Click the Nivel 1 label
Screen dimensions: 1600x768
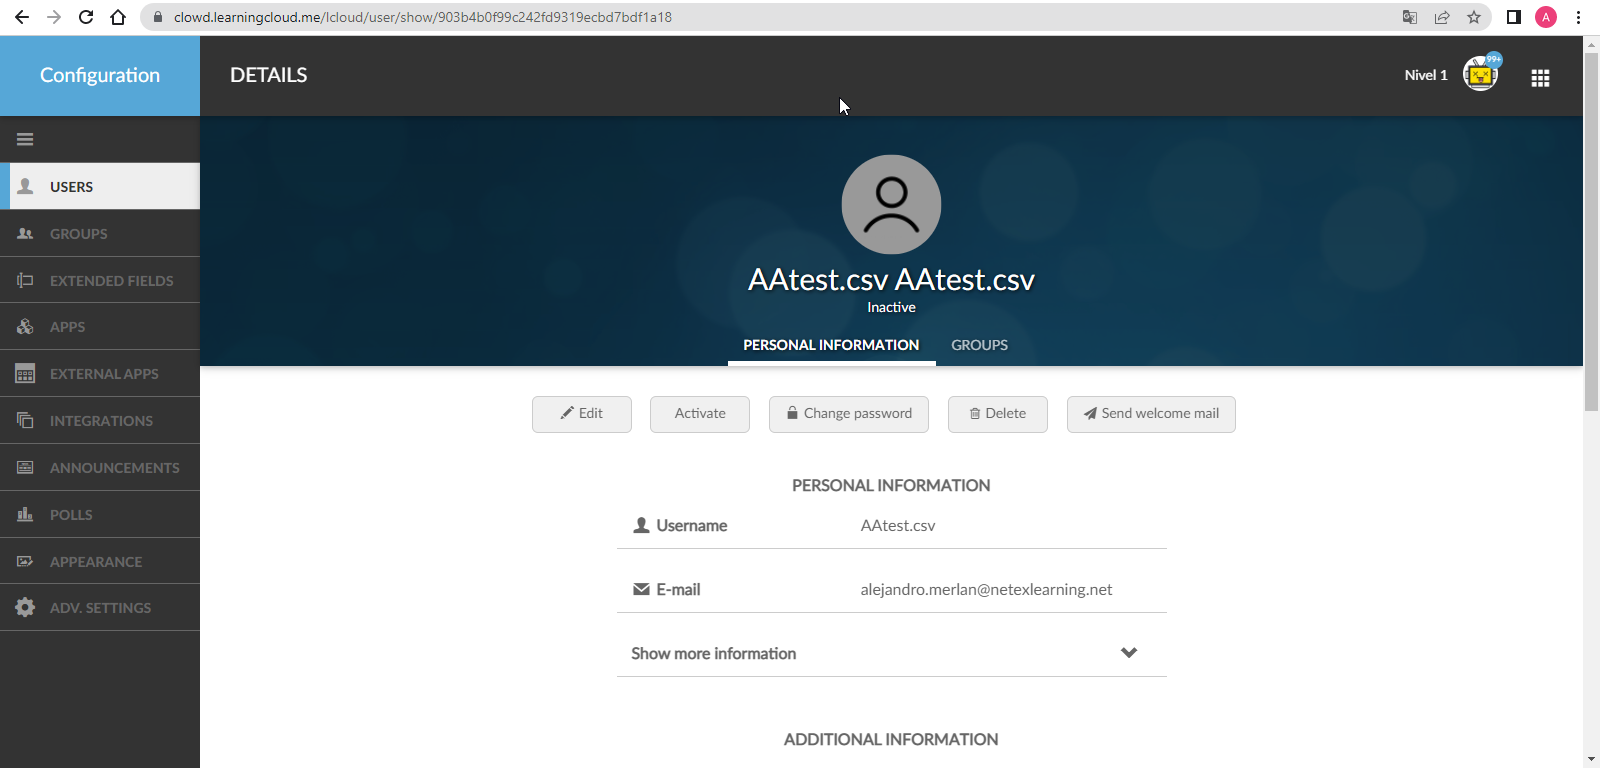tap(1425, 75)
